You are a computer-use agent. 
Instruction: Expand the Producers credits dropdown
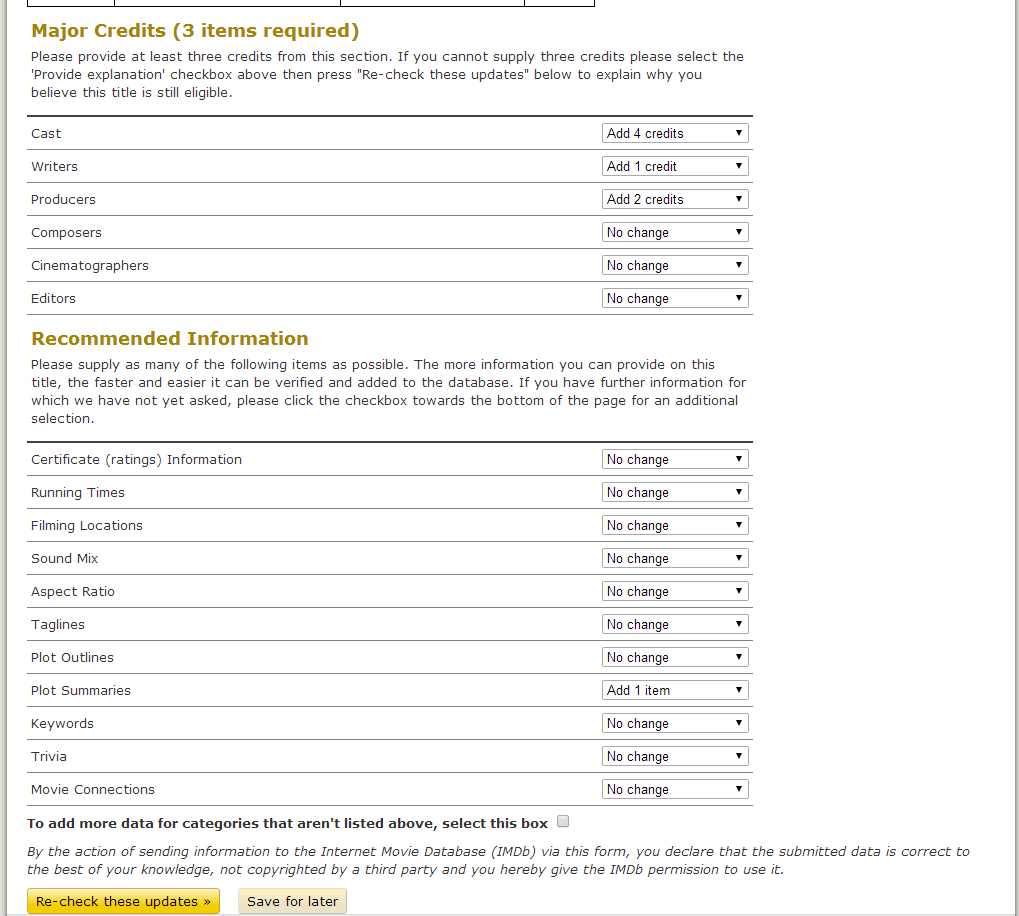(x=675, y=199)
